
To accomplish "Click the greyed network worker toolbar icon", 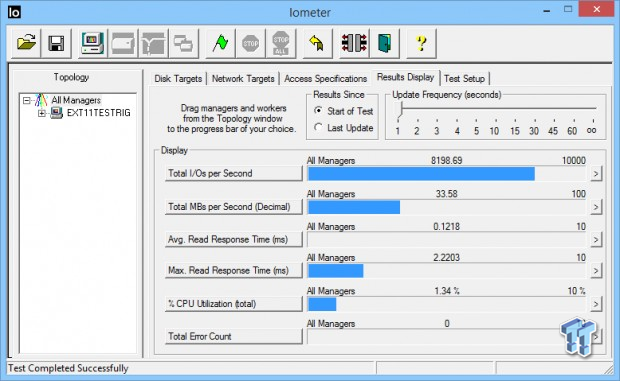I will [x=153, y=43].
